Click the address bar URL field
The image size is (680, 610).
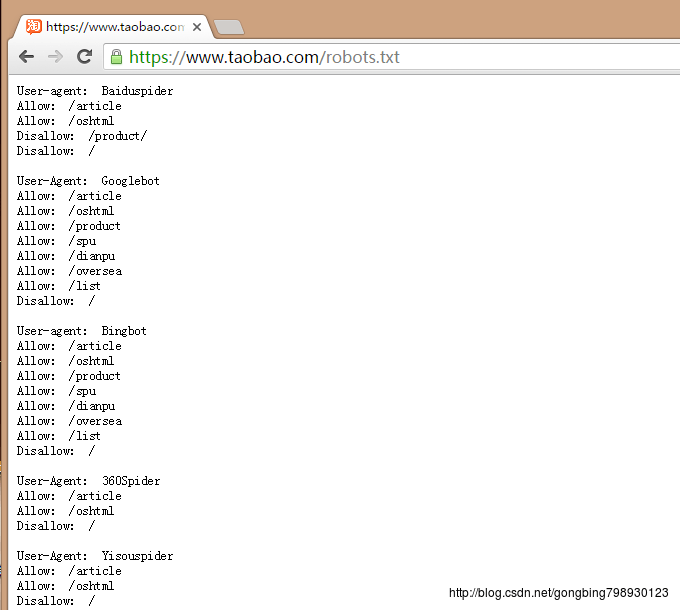(392, 57)
